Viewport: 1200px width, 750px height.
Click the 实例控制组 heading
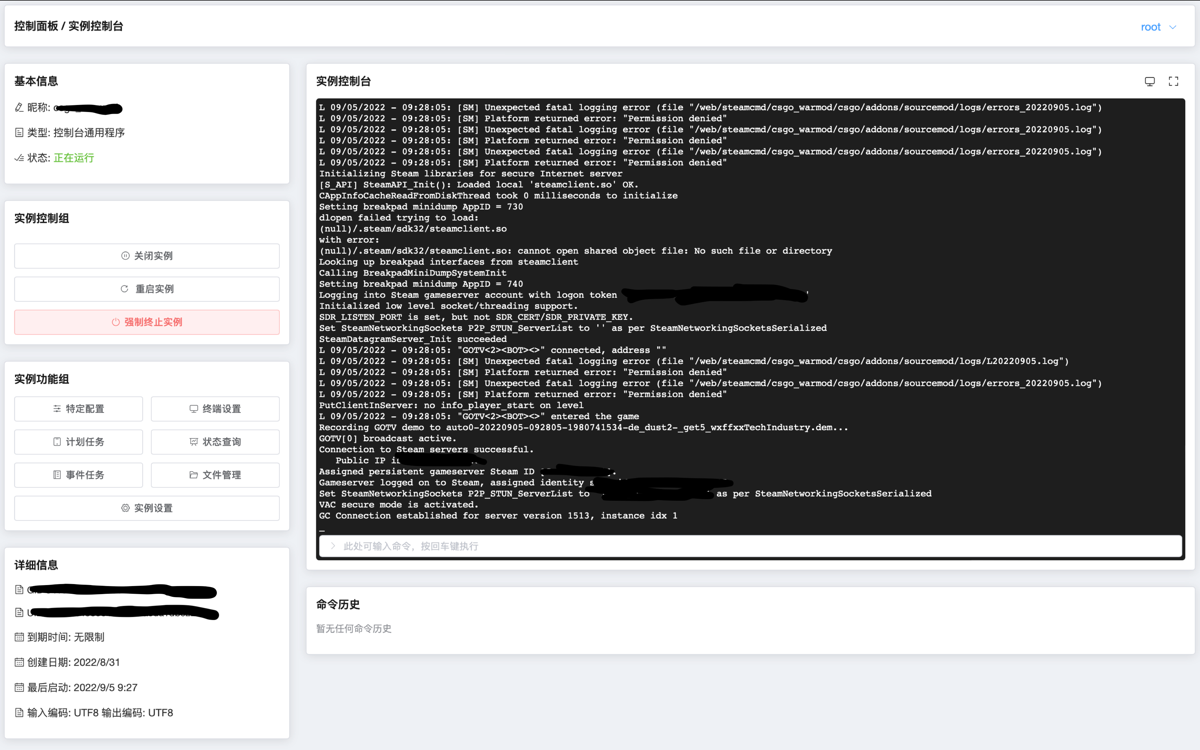[x=42, y=218]
